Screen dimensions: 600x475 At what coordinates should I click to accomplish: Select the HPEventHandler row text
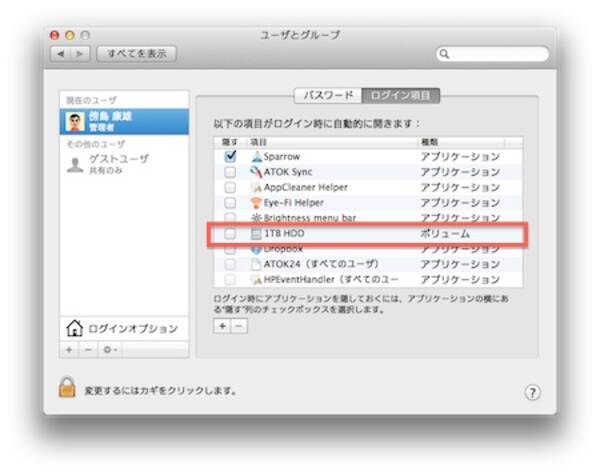tap(331, 280)
